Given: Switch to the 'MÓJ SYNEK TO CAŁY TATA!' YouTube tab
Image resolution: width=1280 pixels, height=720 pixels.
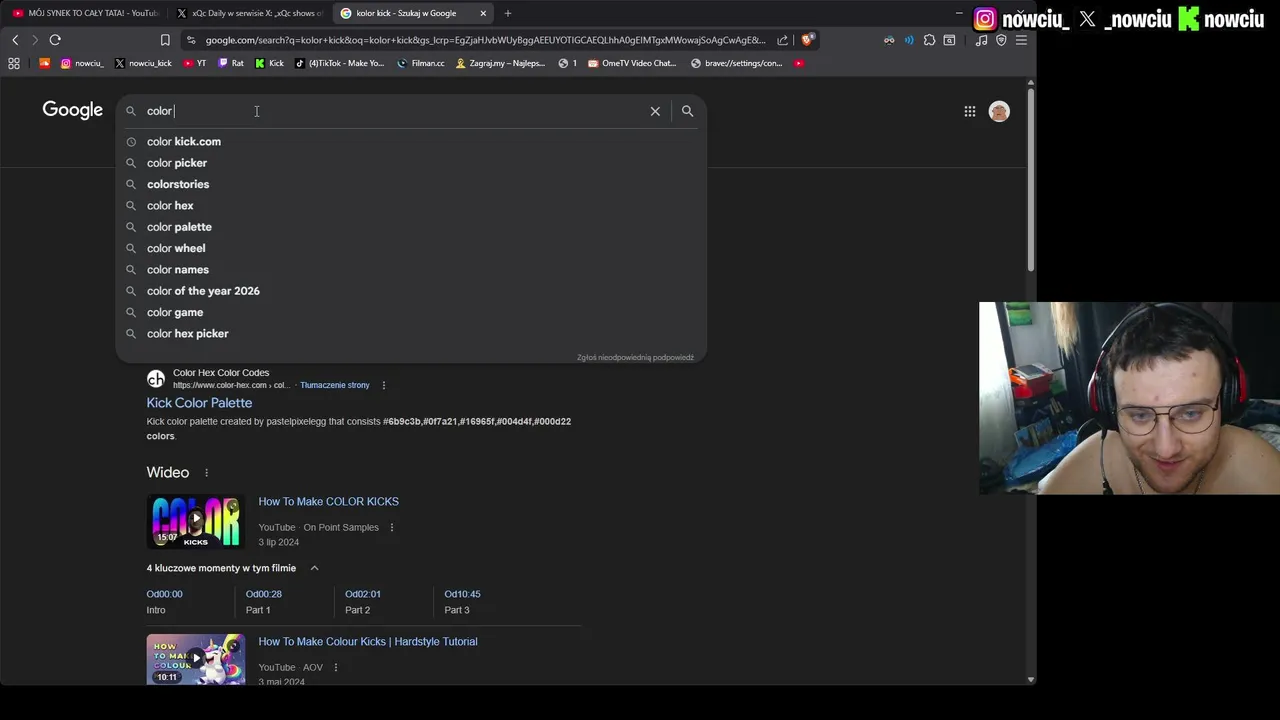Looking at the screenshot, I should coord(84,13).
